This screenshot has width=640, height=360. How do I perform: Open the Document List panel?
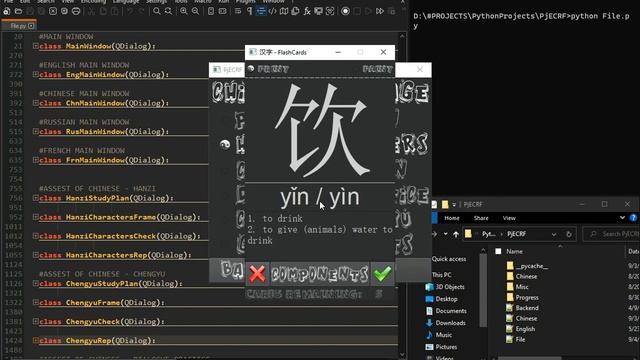(295, 11)
